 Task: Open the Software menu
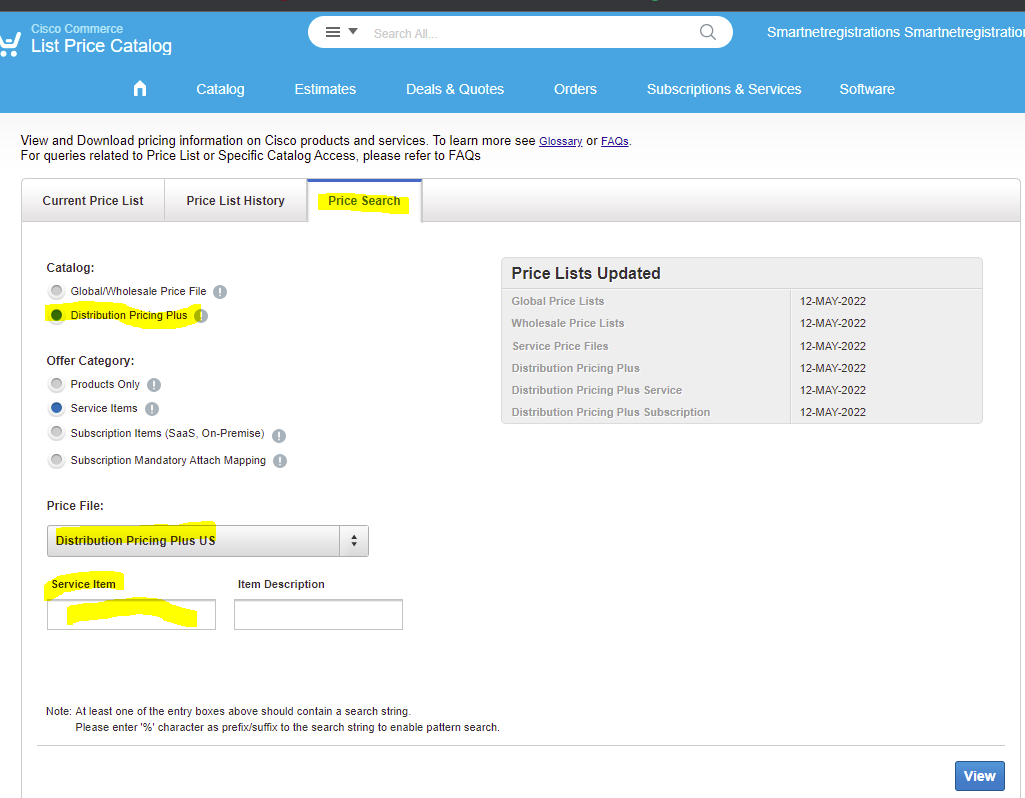tap(867, 89)
